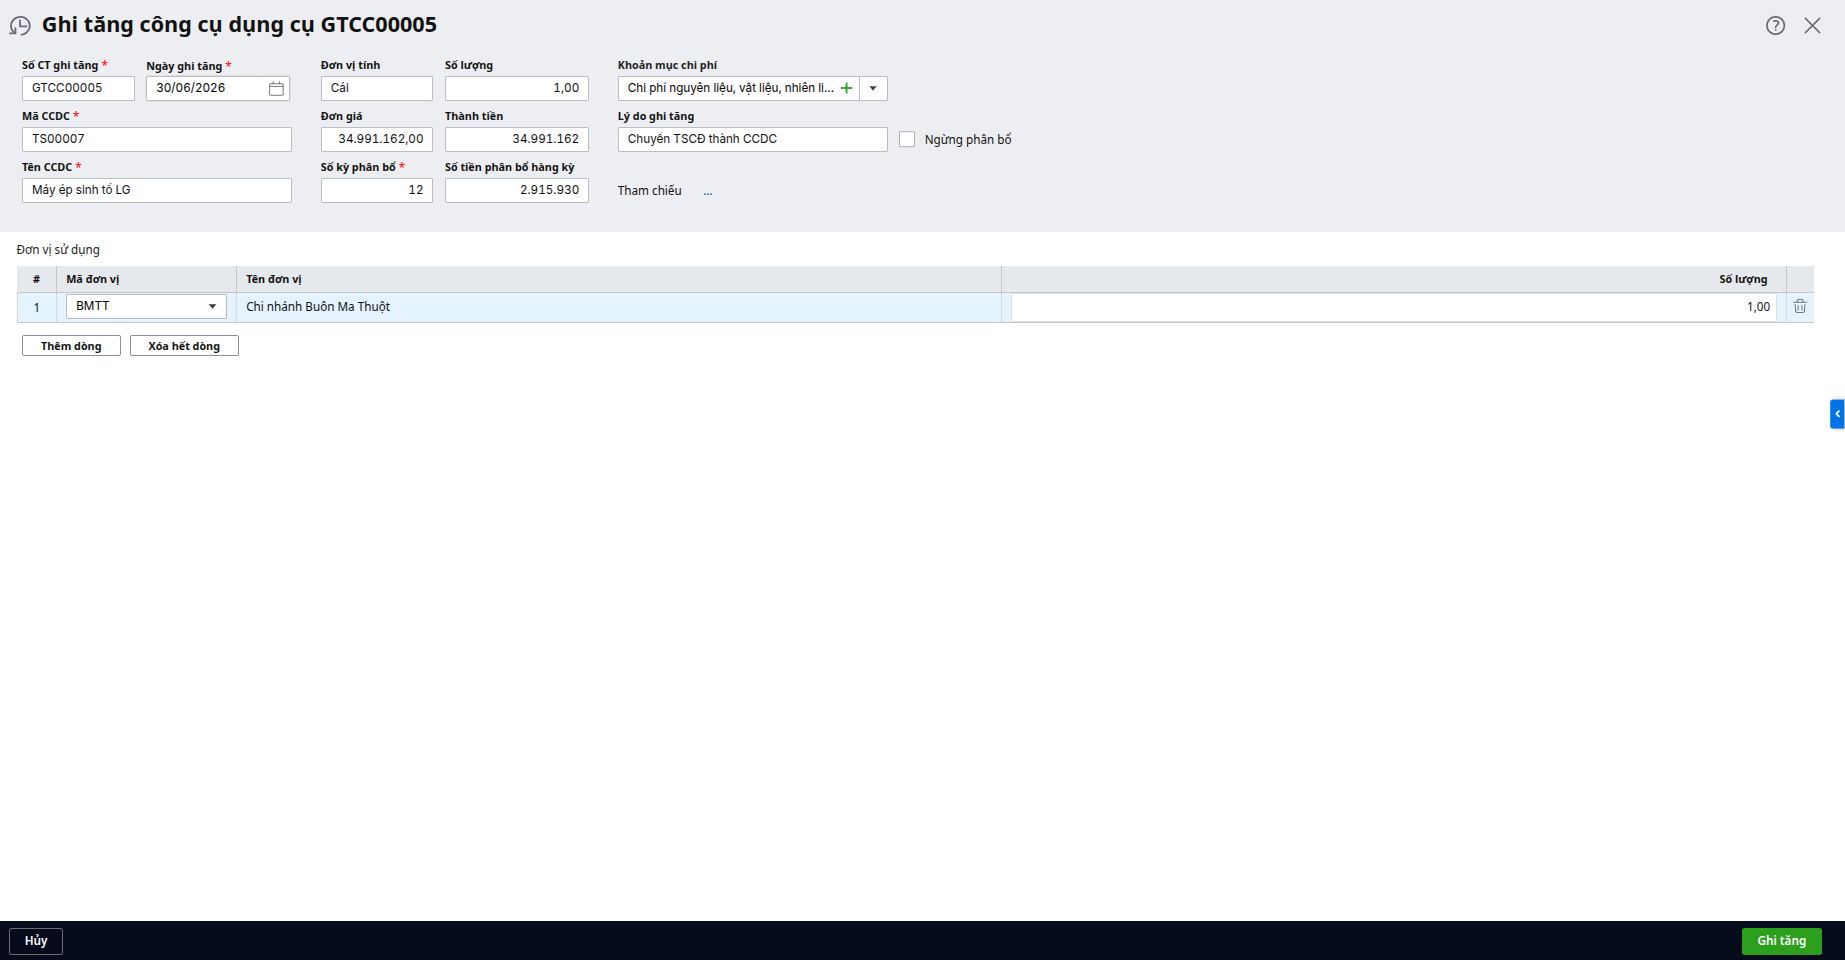Screen dimensions: 1845x960
Task: Expand the Khoản mục chi phí dropdown
Action: (x=873, y=88)
